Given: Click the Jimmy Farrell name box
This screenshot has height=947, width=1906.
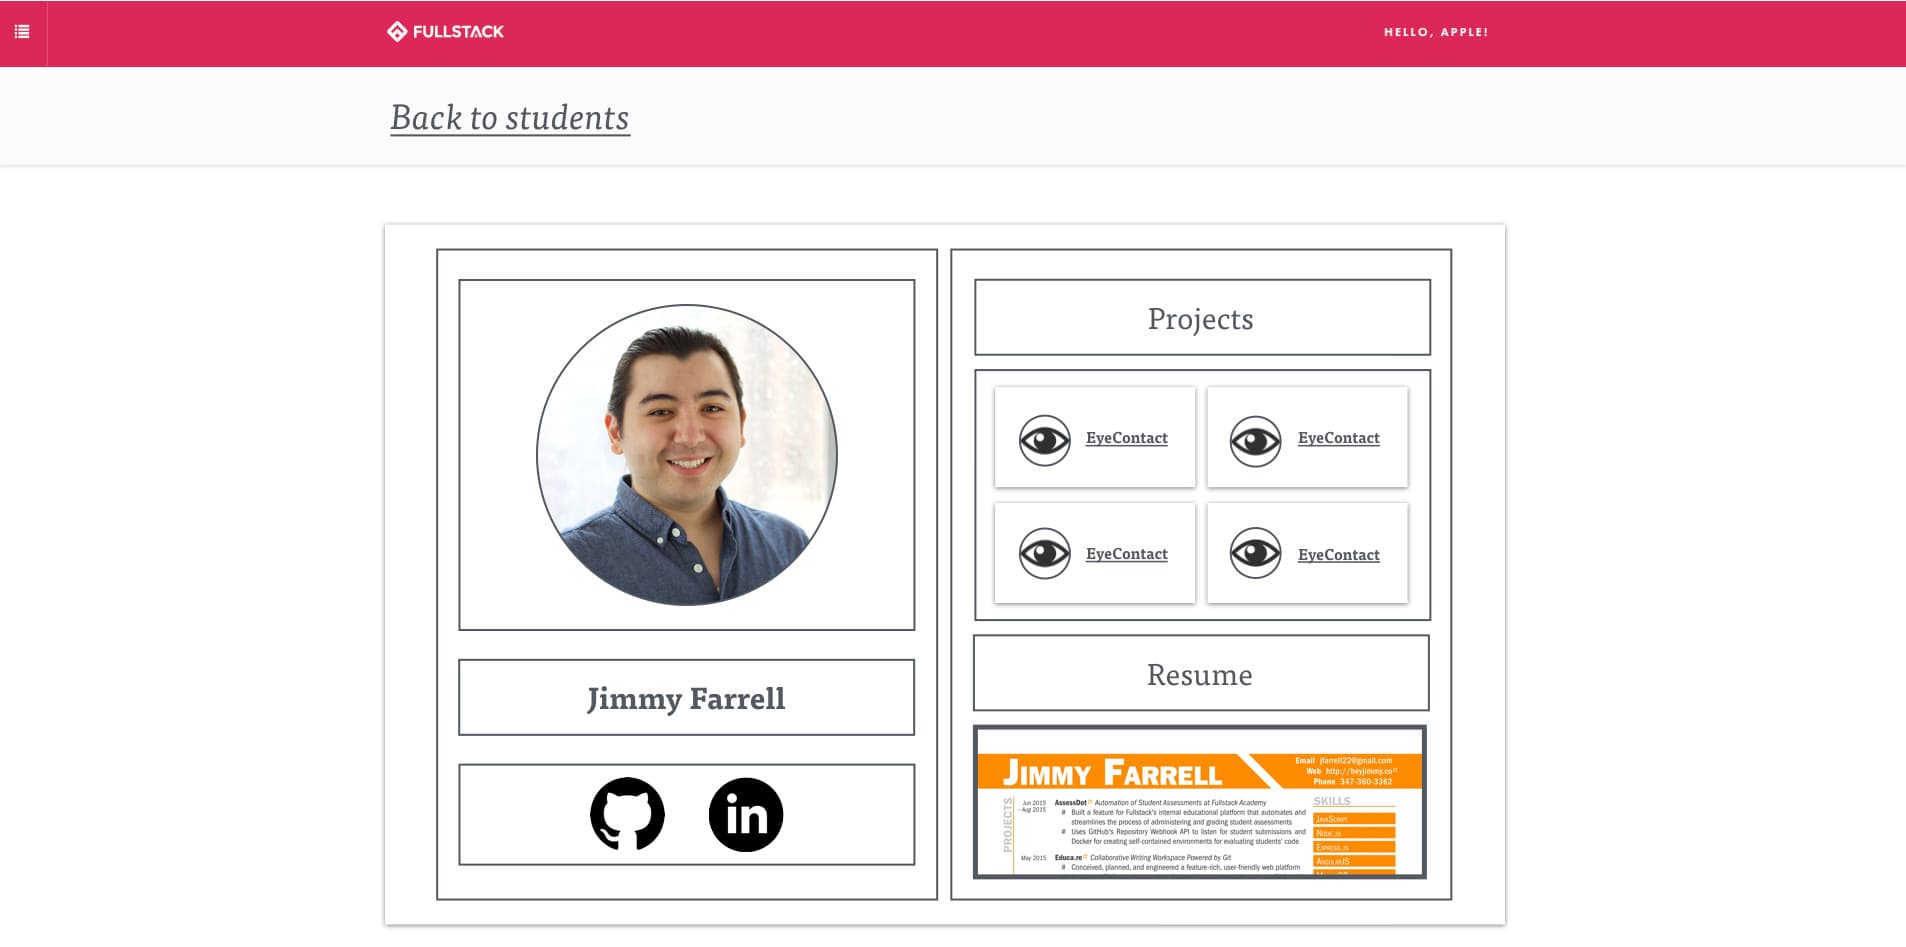Looking at the screenshot, I should coord(686,698).
